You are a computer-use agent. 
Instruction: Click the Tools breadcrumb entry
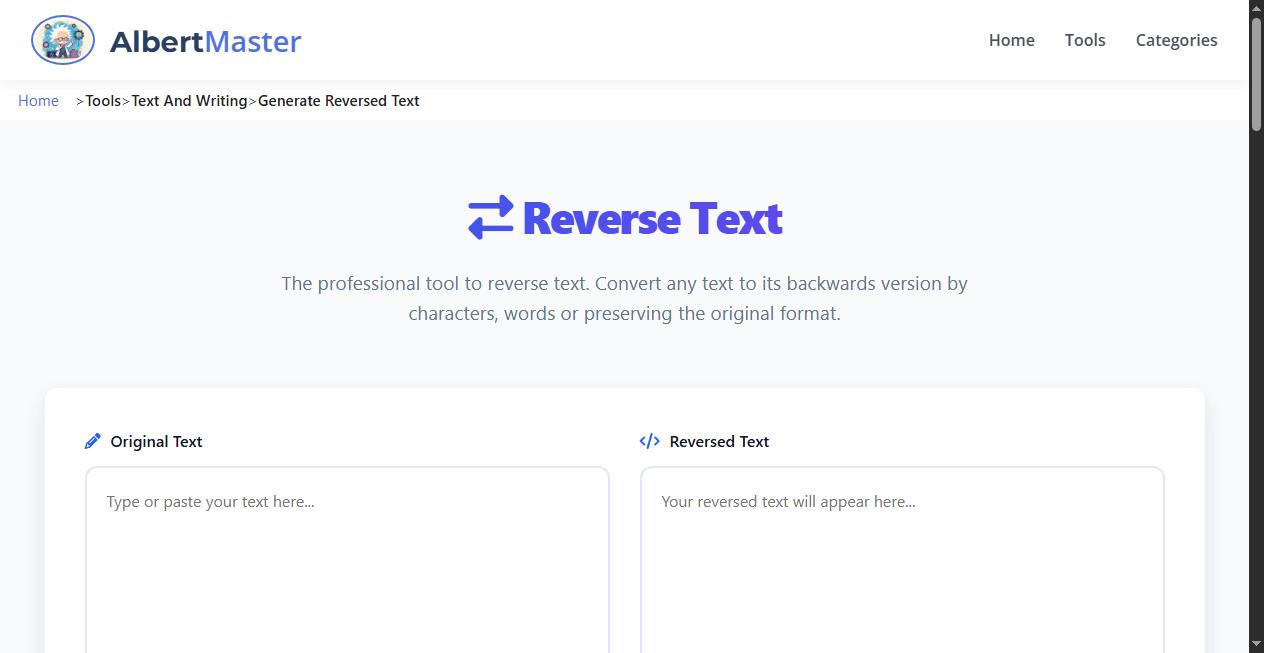(x=103, y=100)
